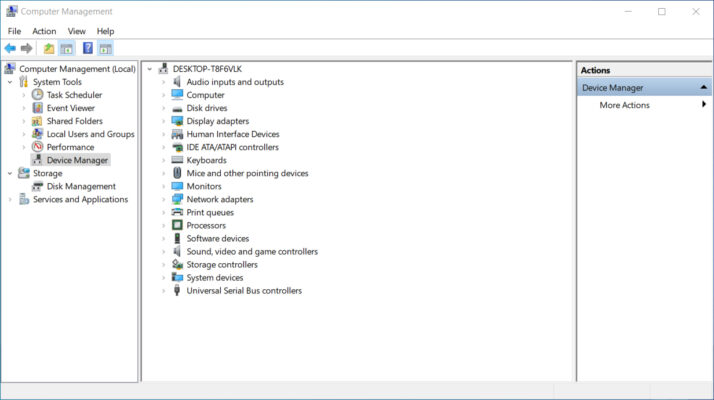Open the More Actions submenu arrow
The height and width of the screenshot is (400, 714).
pos(704,104)
